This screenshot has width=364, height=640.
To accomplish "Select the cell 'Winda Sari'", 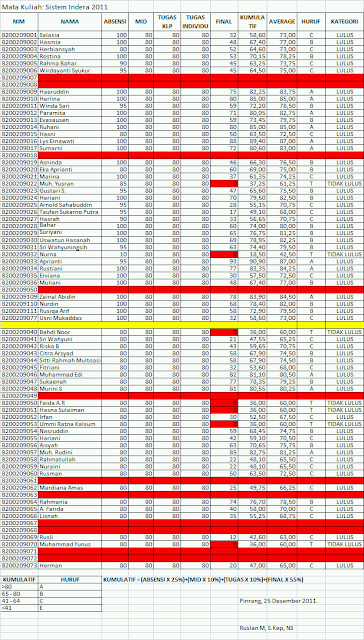I will (x=70, y=106).
